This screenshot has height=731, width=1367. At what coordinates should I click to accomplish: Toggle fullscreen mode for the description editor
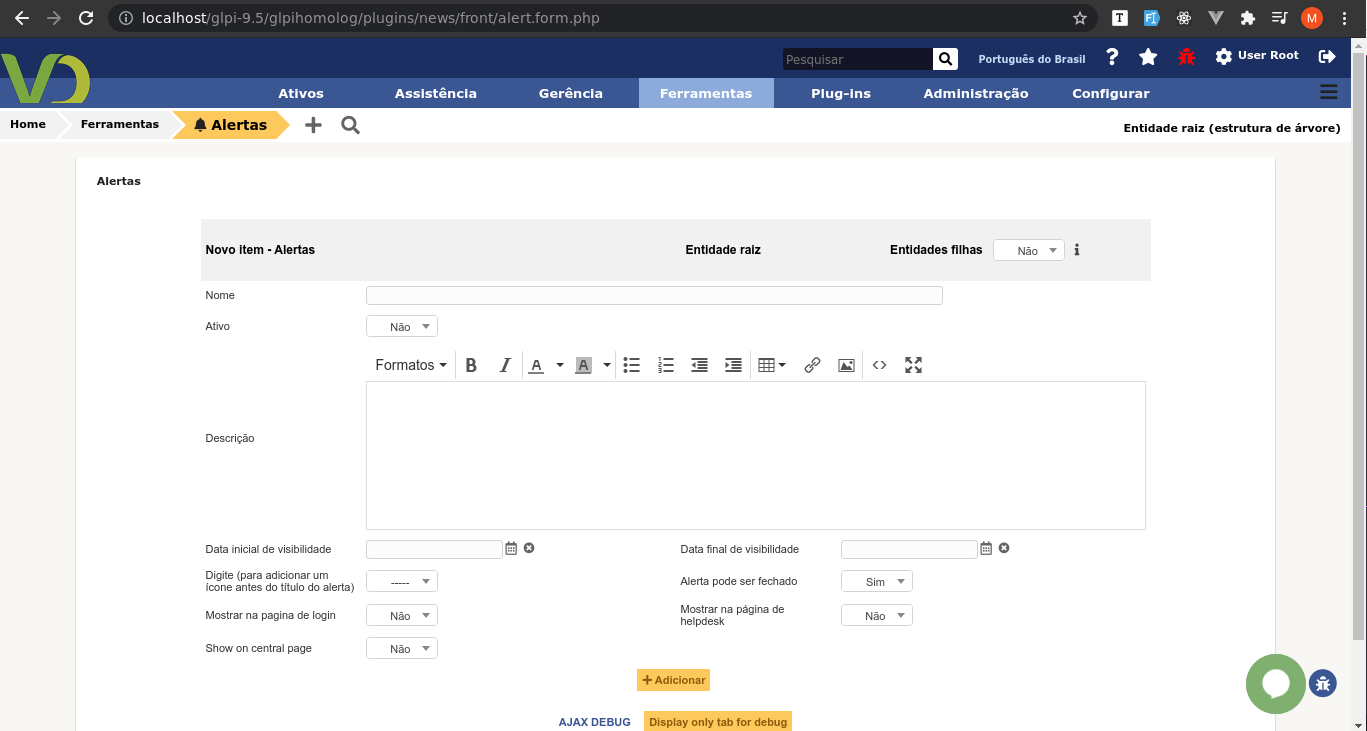[913, 365]
